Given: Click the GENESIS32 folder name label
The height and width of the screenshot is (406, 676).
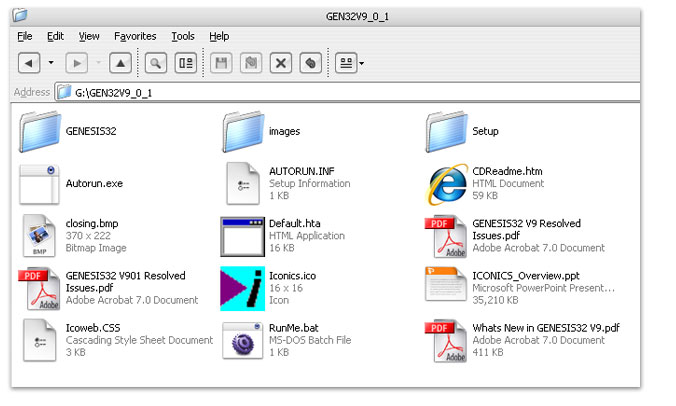Looking at the screenshot, I should (x=91, y=131).
